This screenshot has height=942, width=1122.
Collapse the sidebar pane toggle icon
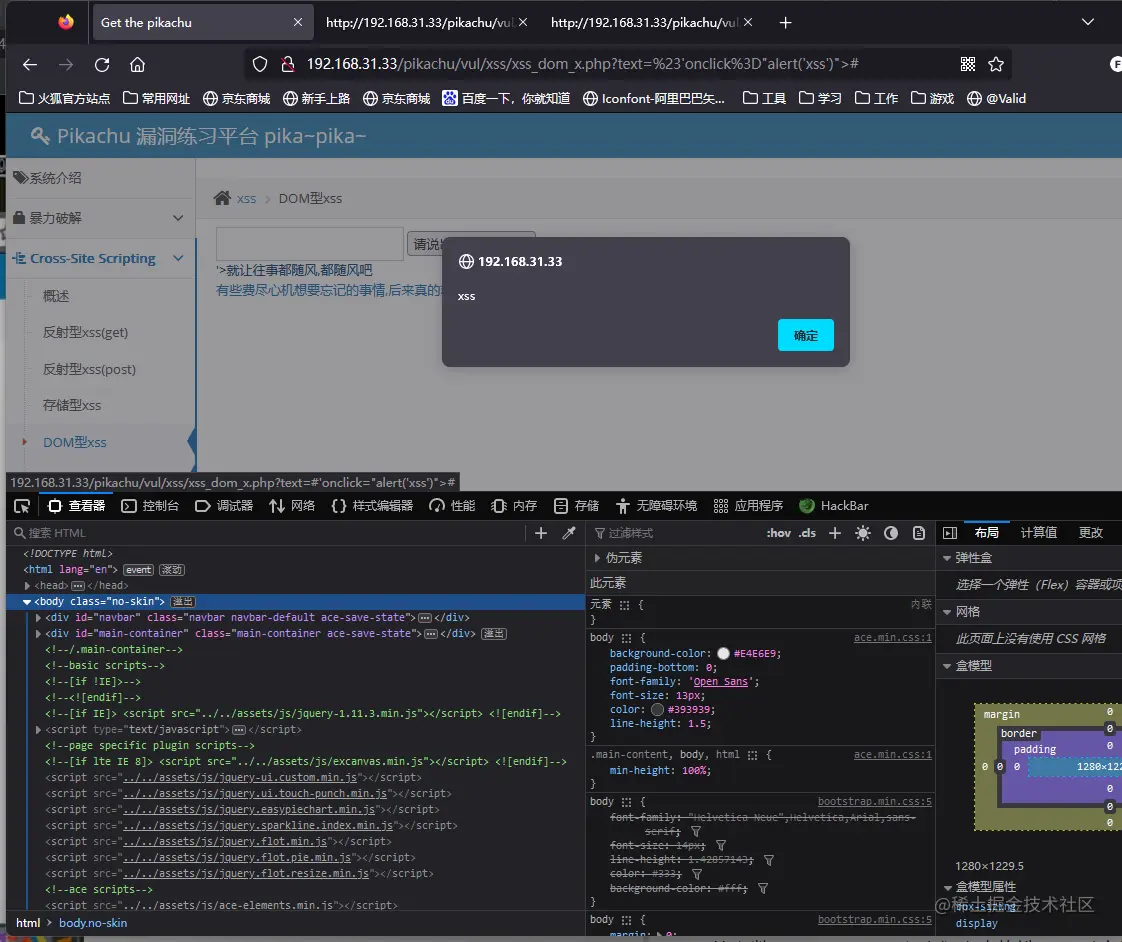(x=950, y=533)
